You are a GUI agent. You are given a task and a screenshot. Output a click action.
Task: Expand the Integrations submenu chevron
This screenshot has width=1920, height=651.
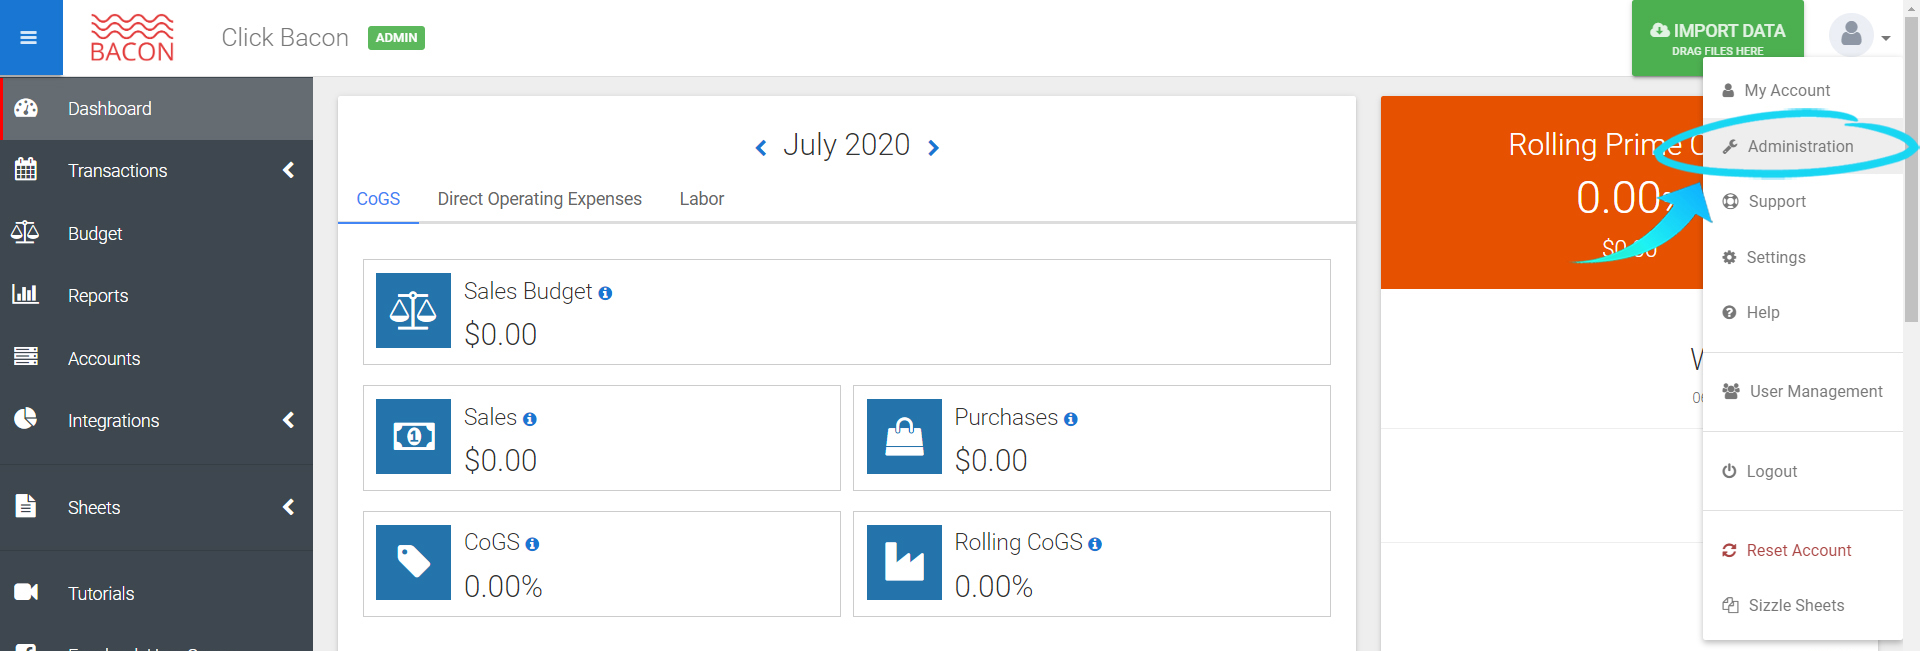click(288, 420)
